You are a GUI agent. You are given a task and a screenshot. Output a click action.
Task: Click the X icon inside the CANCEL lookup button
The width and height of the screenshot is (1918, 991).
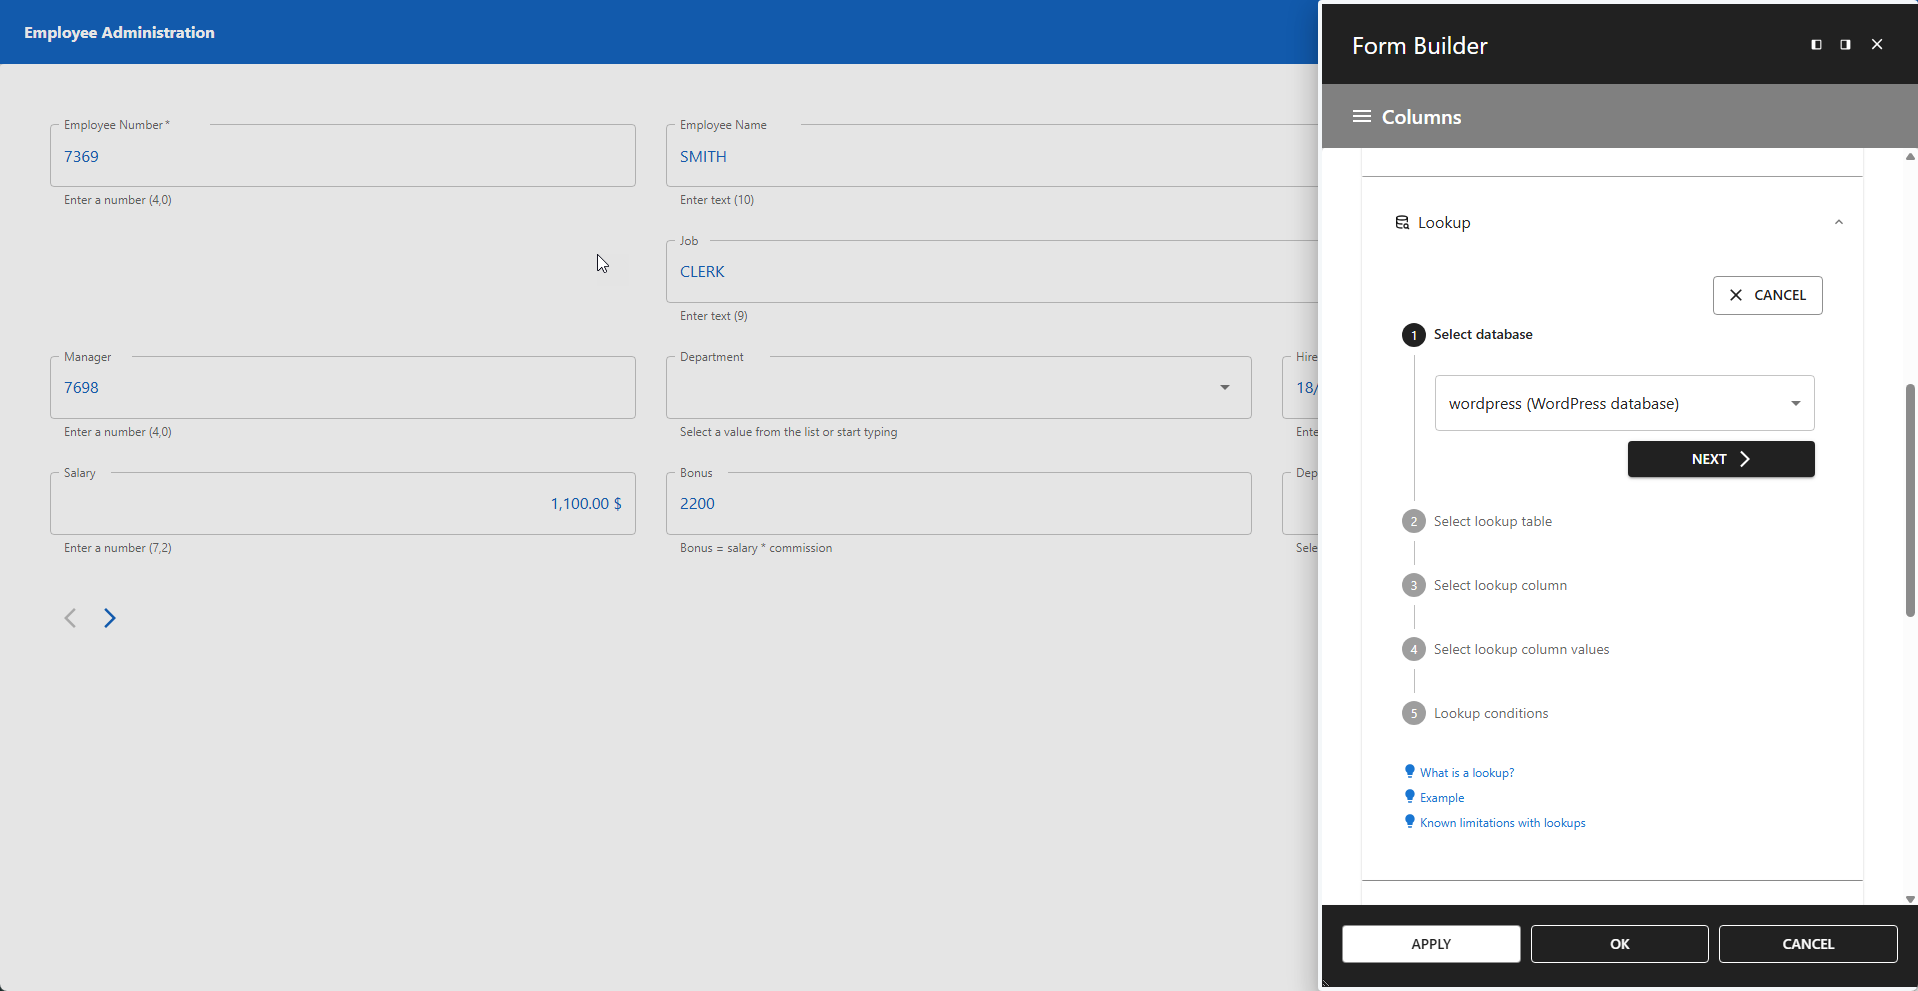point(1735,295)
